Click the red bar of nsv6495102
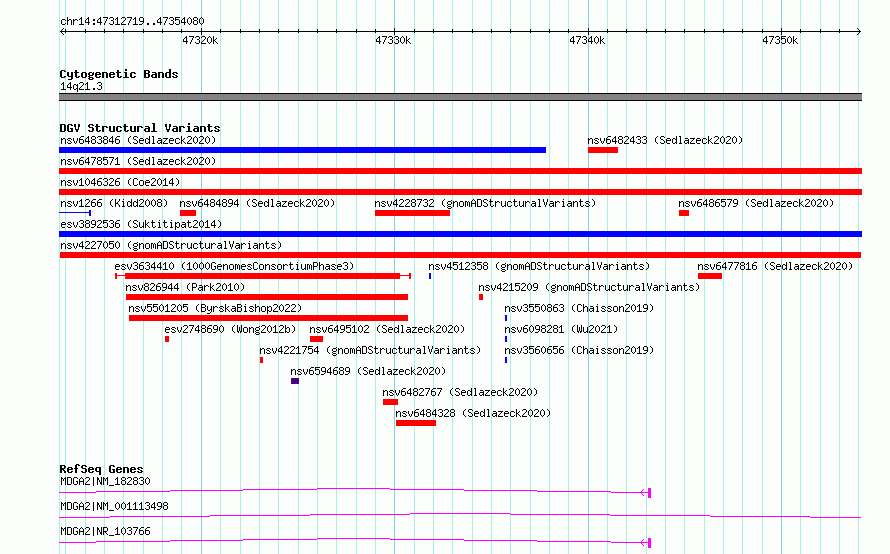Viewport: 890px width, 554px height. point(317,339)
